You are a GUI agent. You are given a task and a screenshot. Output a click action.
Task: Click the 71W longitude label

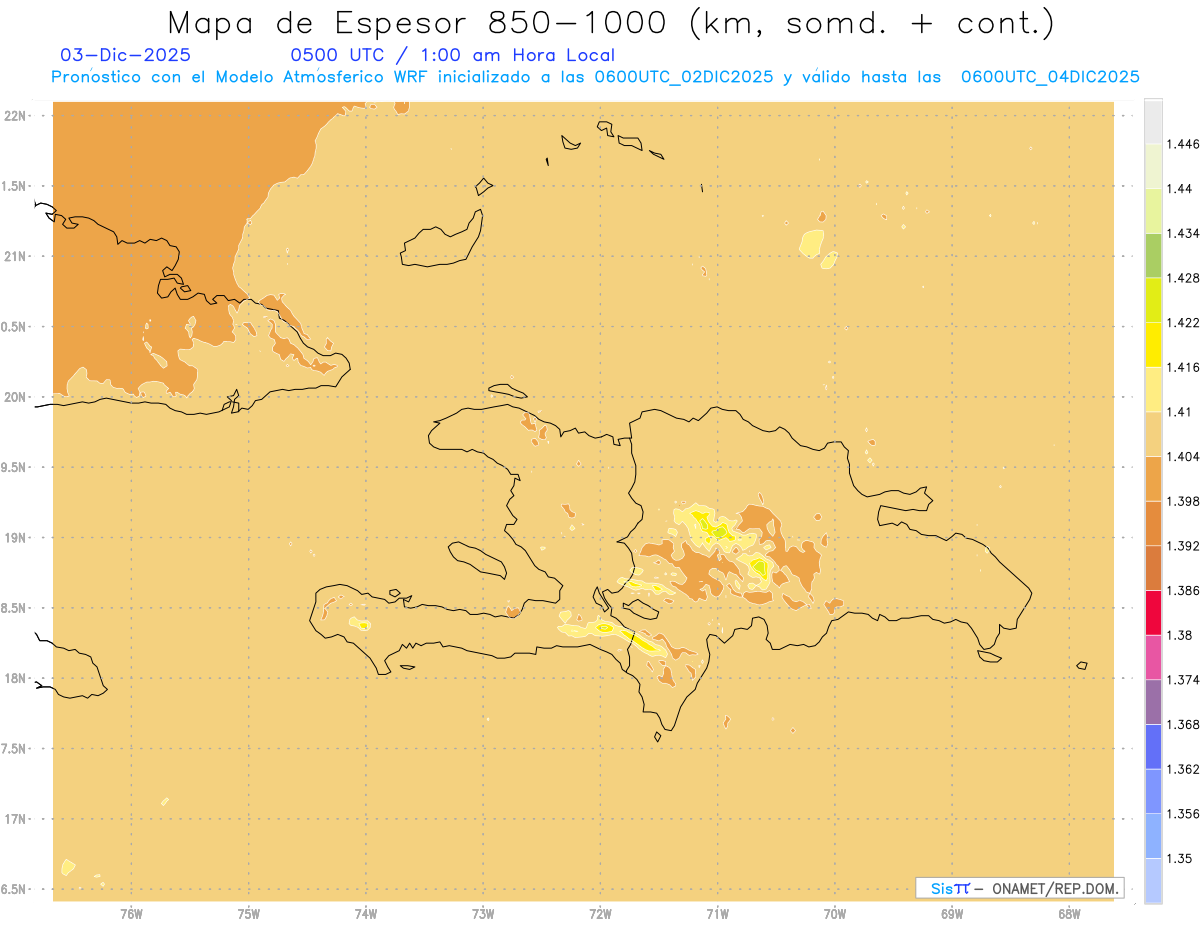pyautogui.click(x=717, y=914)
